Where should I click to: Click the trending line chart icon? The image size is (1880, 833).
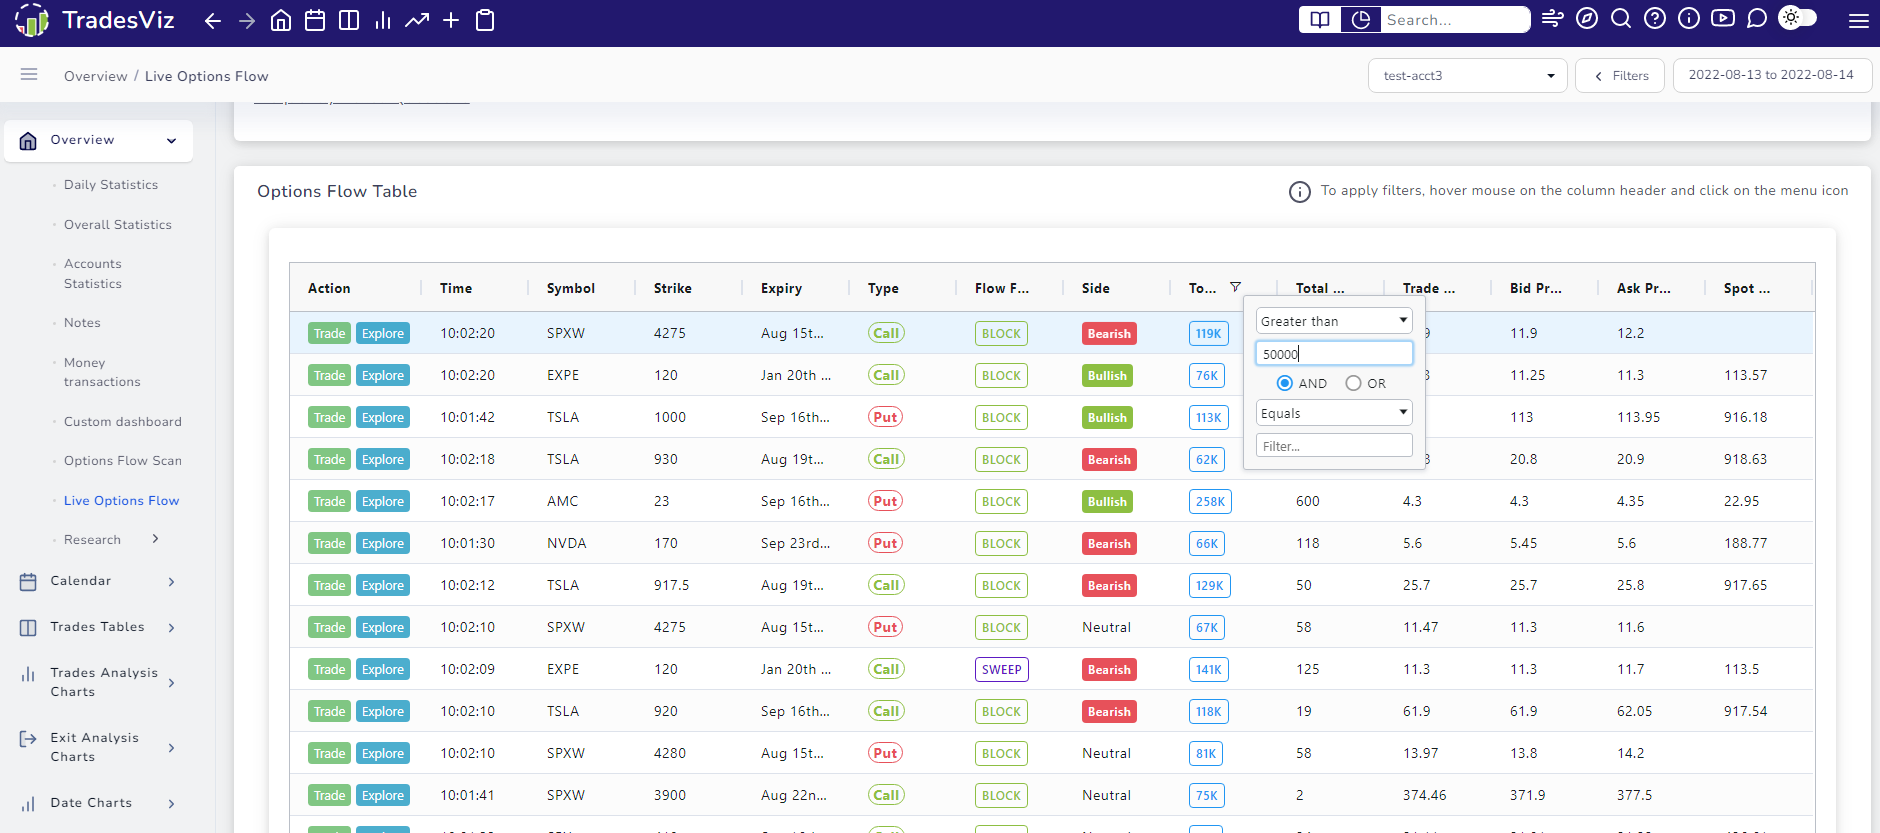417,20
